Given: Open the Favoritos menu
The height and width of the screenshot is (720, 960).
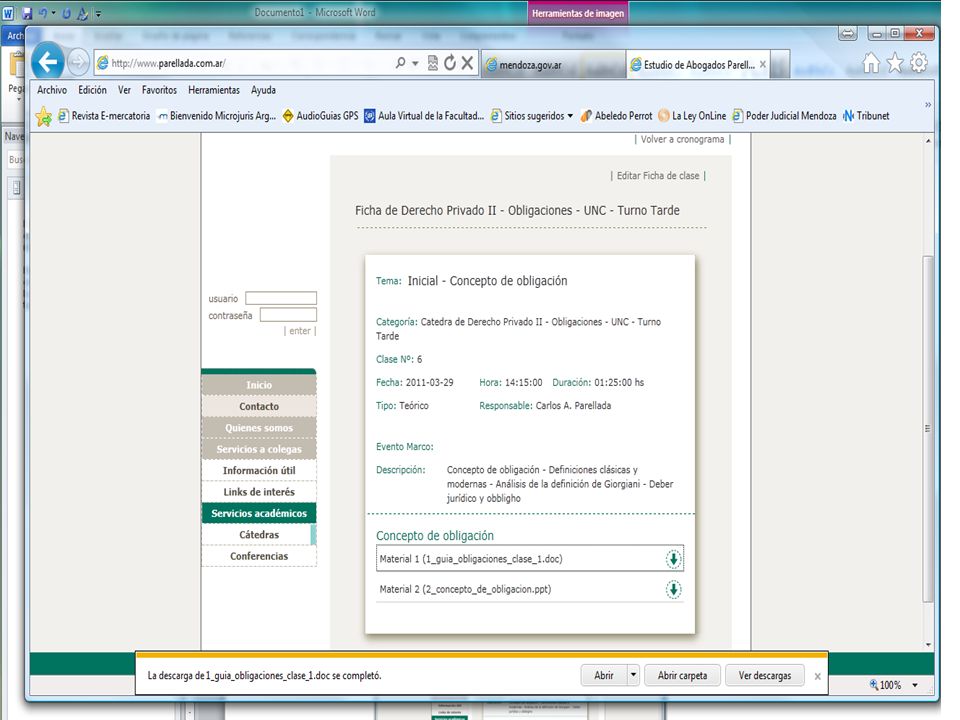Looking at the screenshot, I should tap(159, 90).
